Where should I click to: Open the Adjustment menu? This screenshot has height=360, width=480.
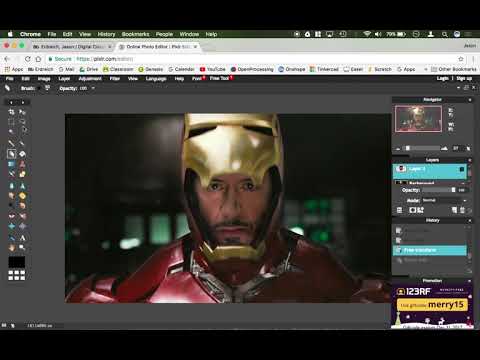[90, 79]
